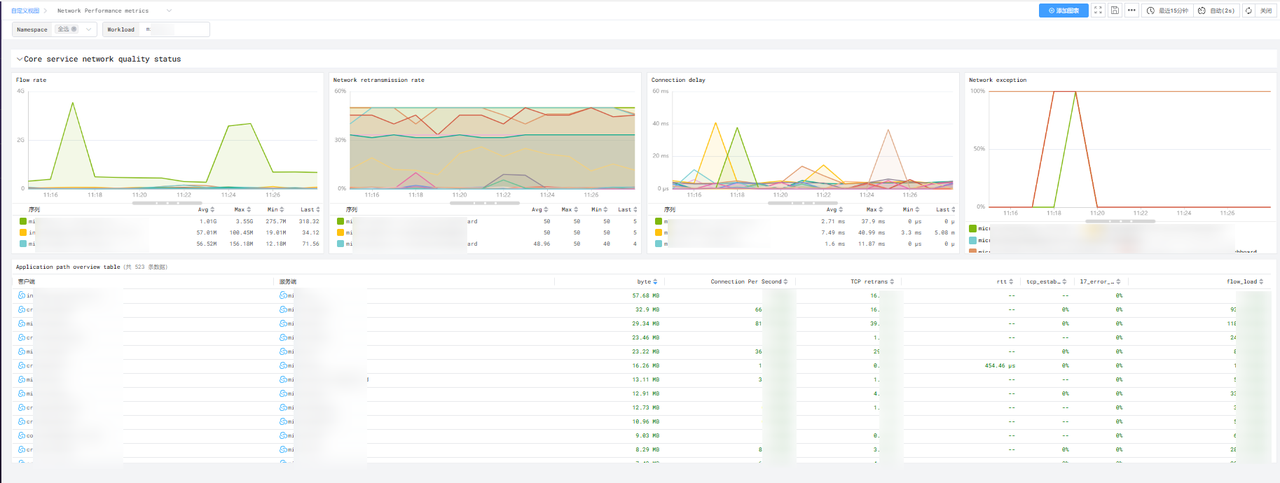Save the dashboard using the floppy disk icon
The width and height of the screenshot is (1280, 483).
[1115, 10]
